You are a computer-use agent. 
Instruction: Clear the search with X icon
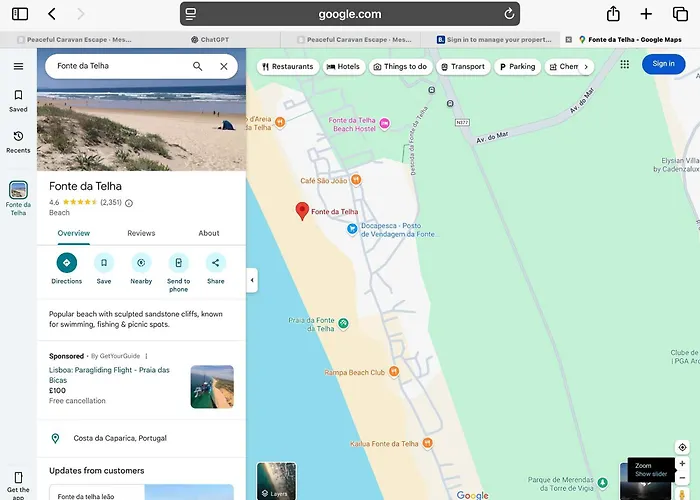click(x=223, y=66)
